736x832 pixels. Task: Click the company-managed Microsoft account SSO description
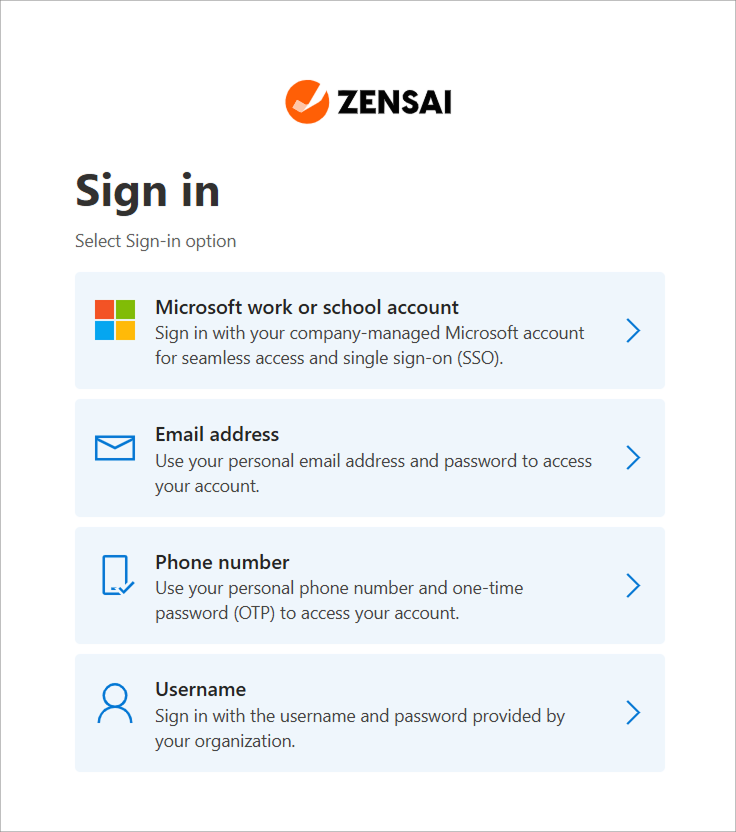tap(369, 344)
